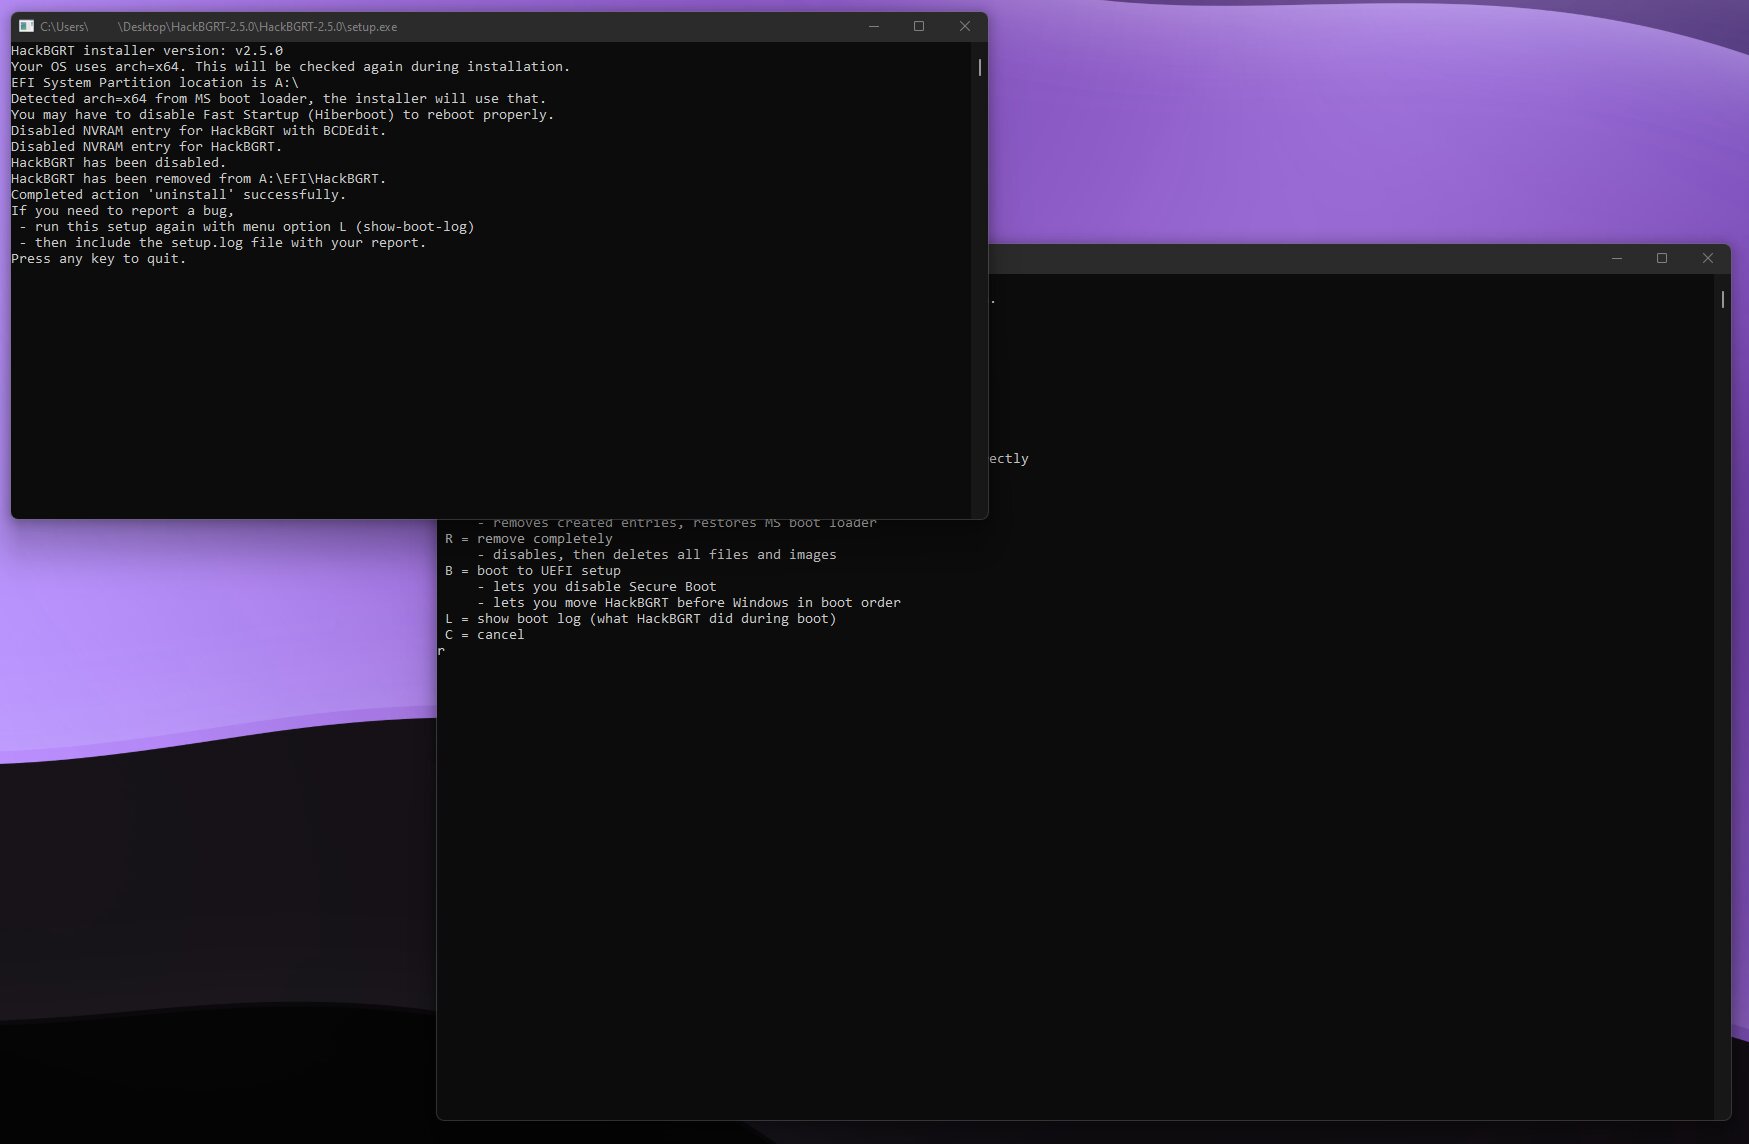The height and width of the screenshot is (1144, 1749).
Task: Click 'then include the setup.log file' line
Action: [x=223, y=243]
